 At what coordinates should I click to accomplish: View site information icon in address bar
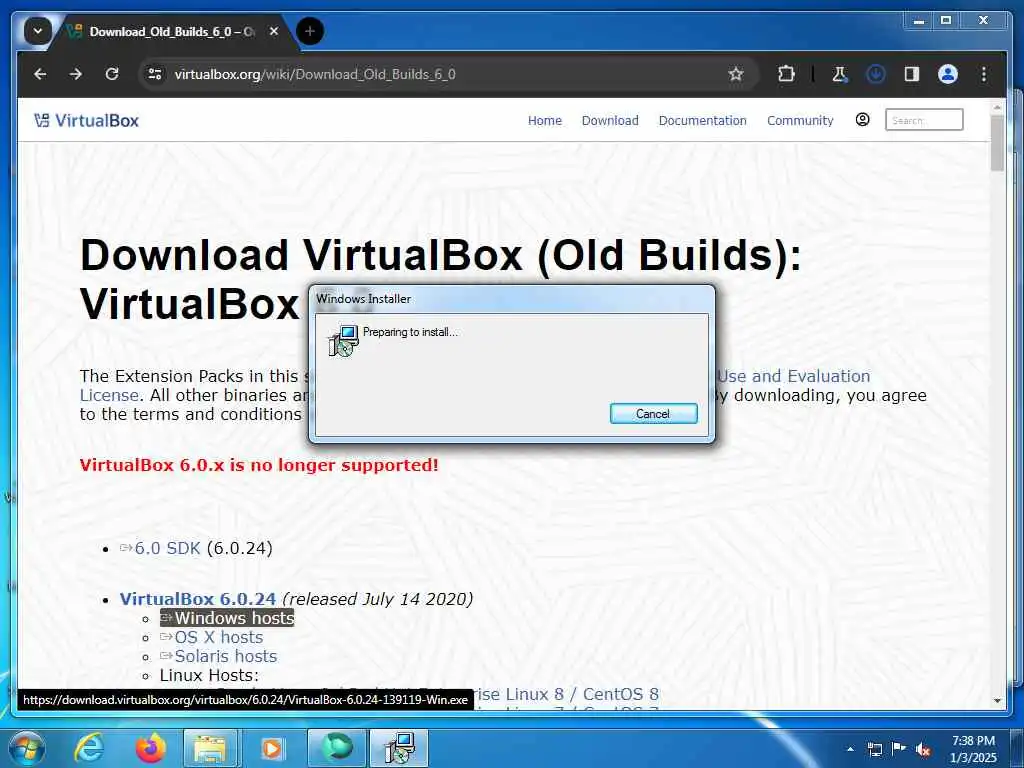155,74
